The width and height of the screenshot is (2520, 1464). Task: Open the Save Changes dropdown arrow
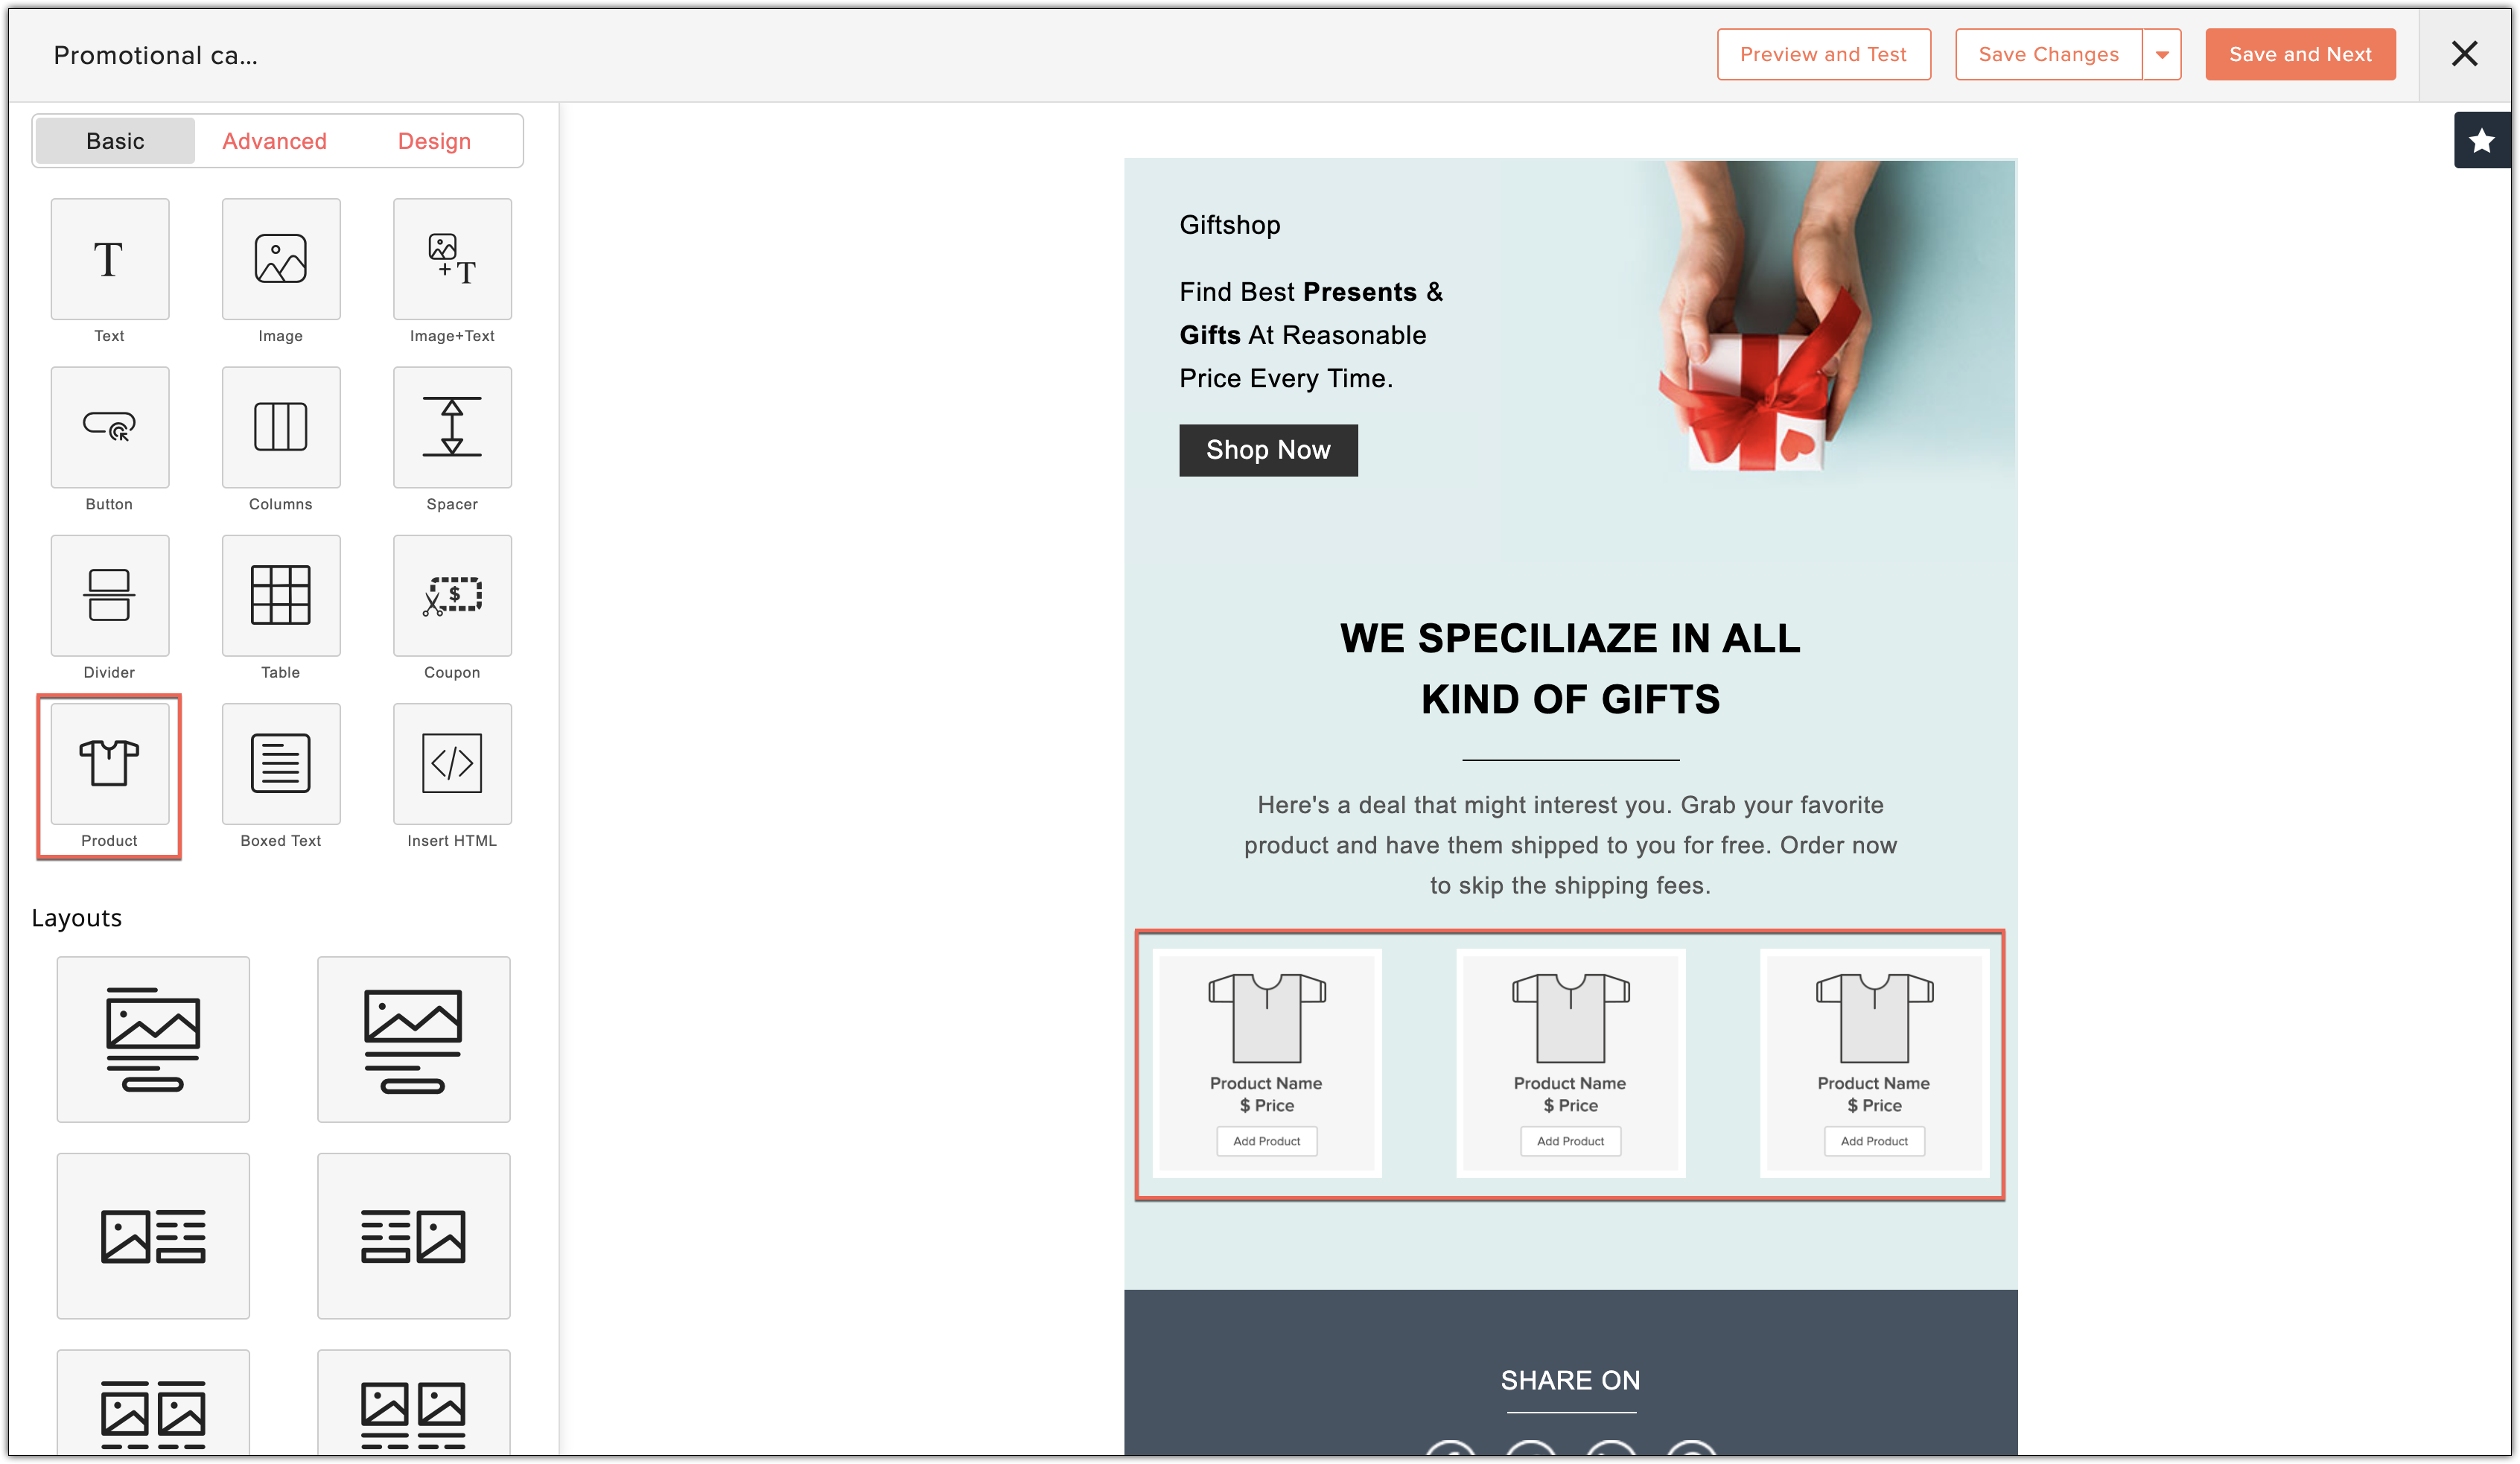[2162, 55]
